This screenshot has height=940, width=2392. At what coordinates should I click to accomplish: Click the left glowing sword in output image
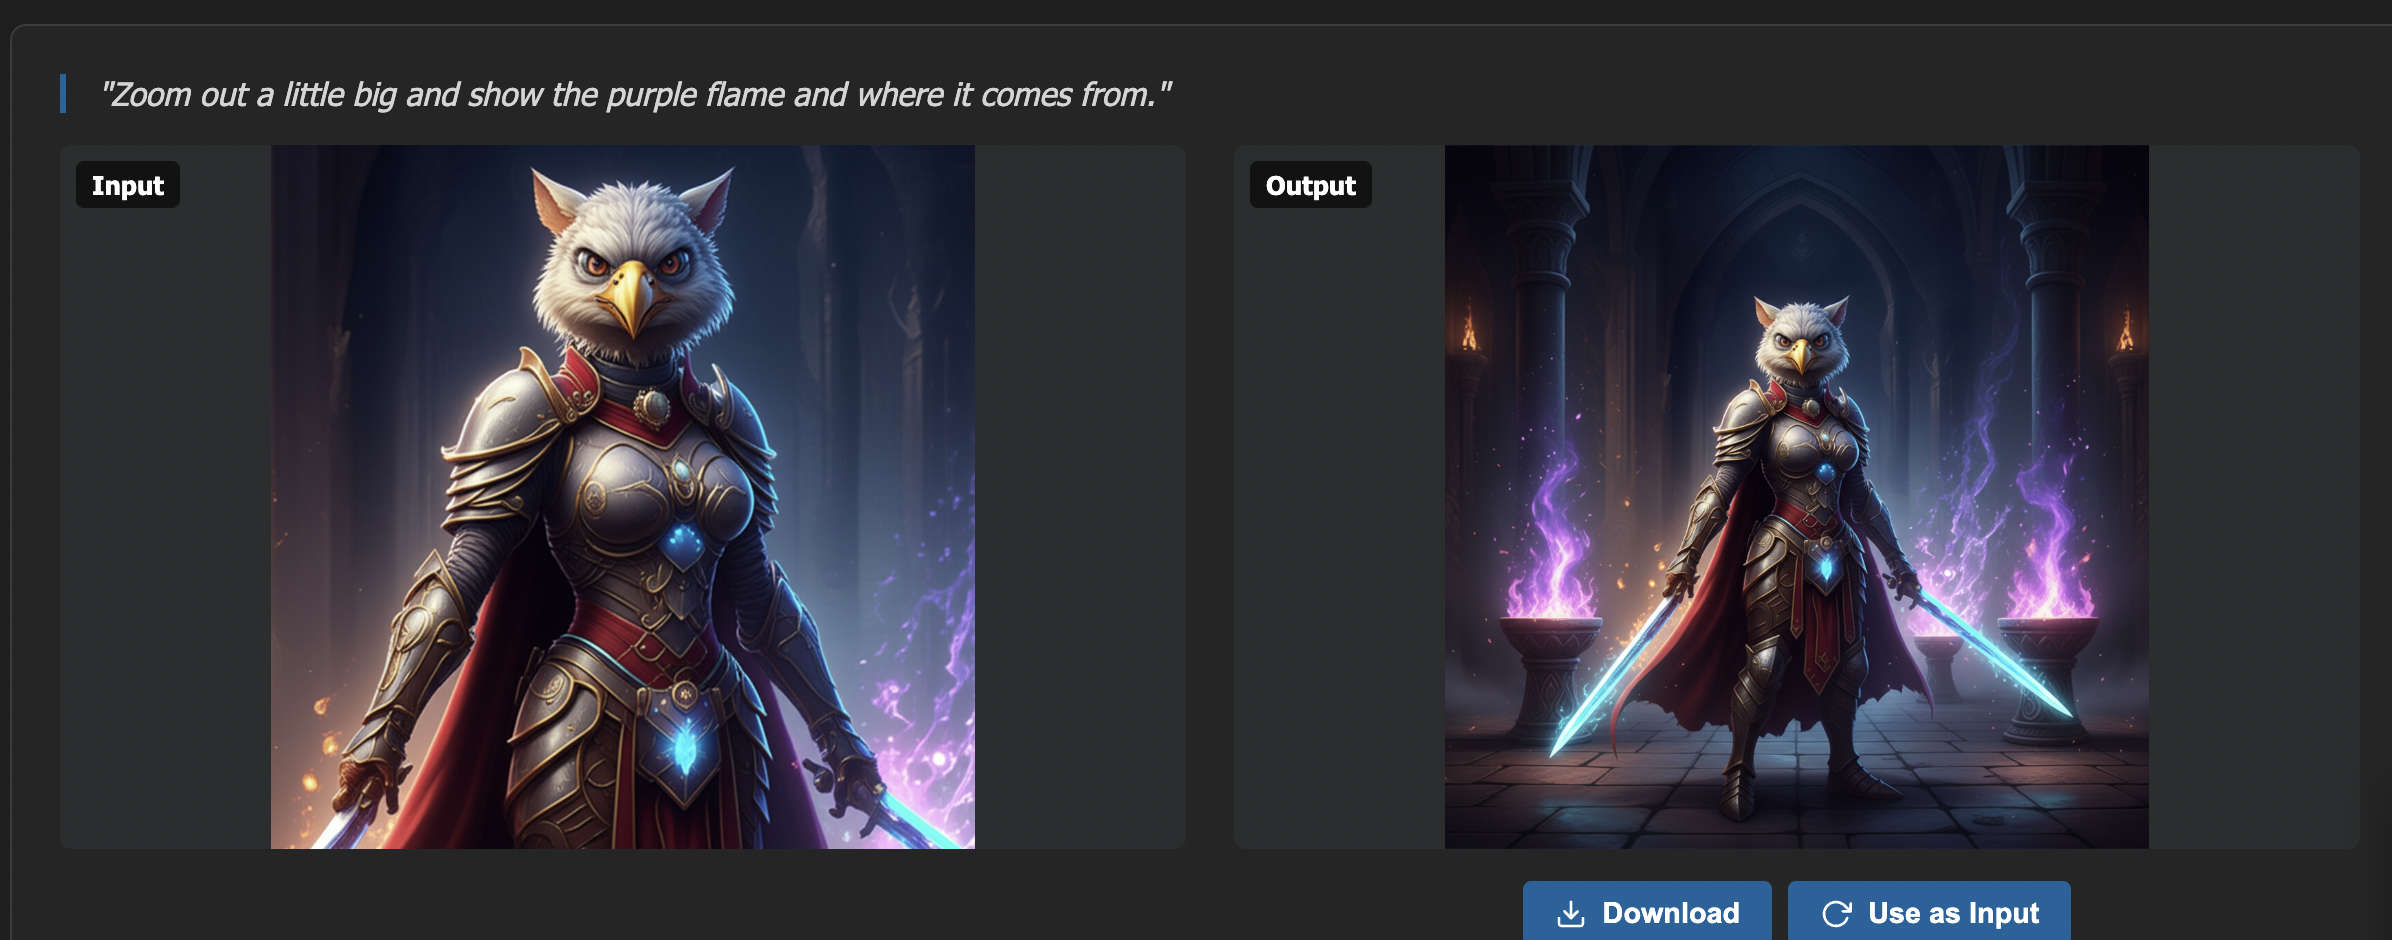1612,675
